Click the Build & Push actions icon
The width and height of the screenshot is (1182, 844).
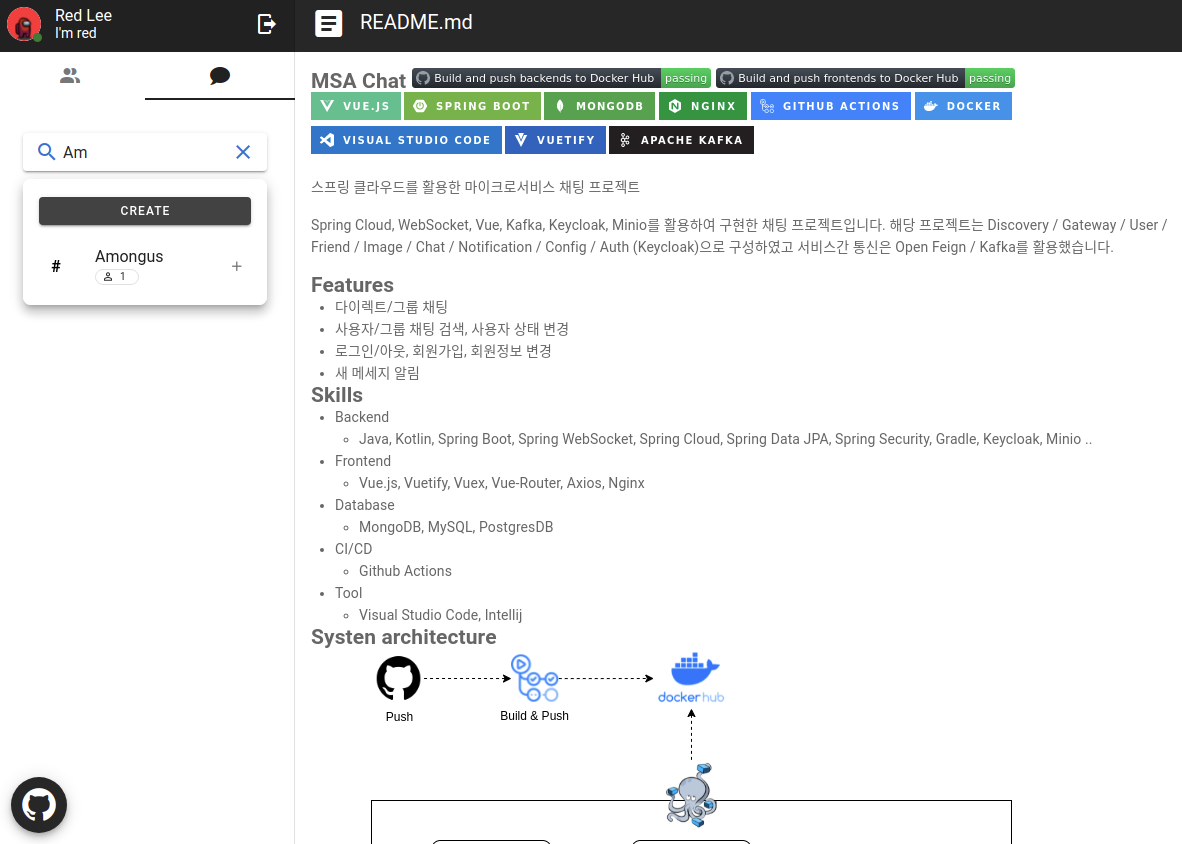click(x=534, y=678)
